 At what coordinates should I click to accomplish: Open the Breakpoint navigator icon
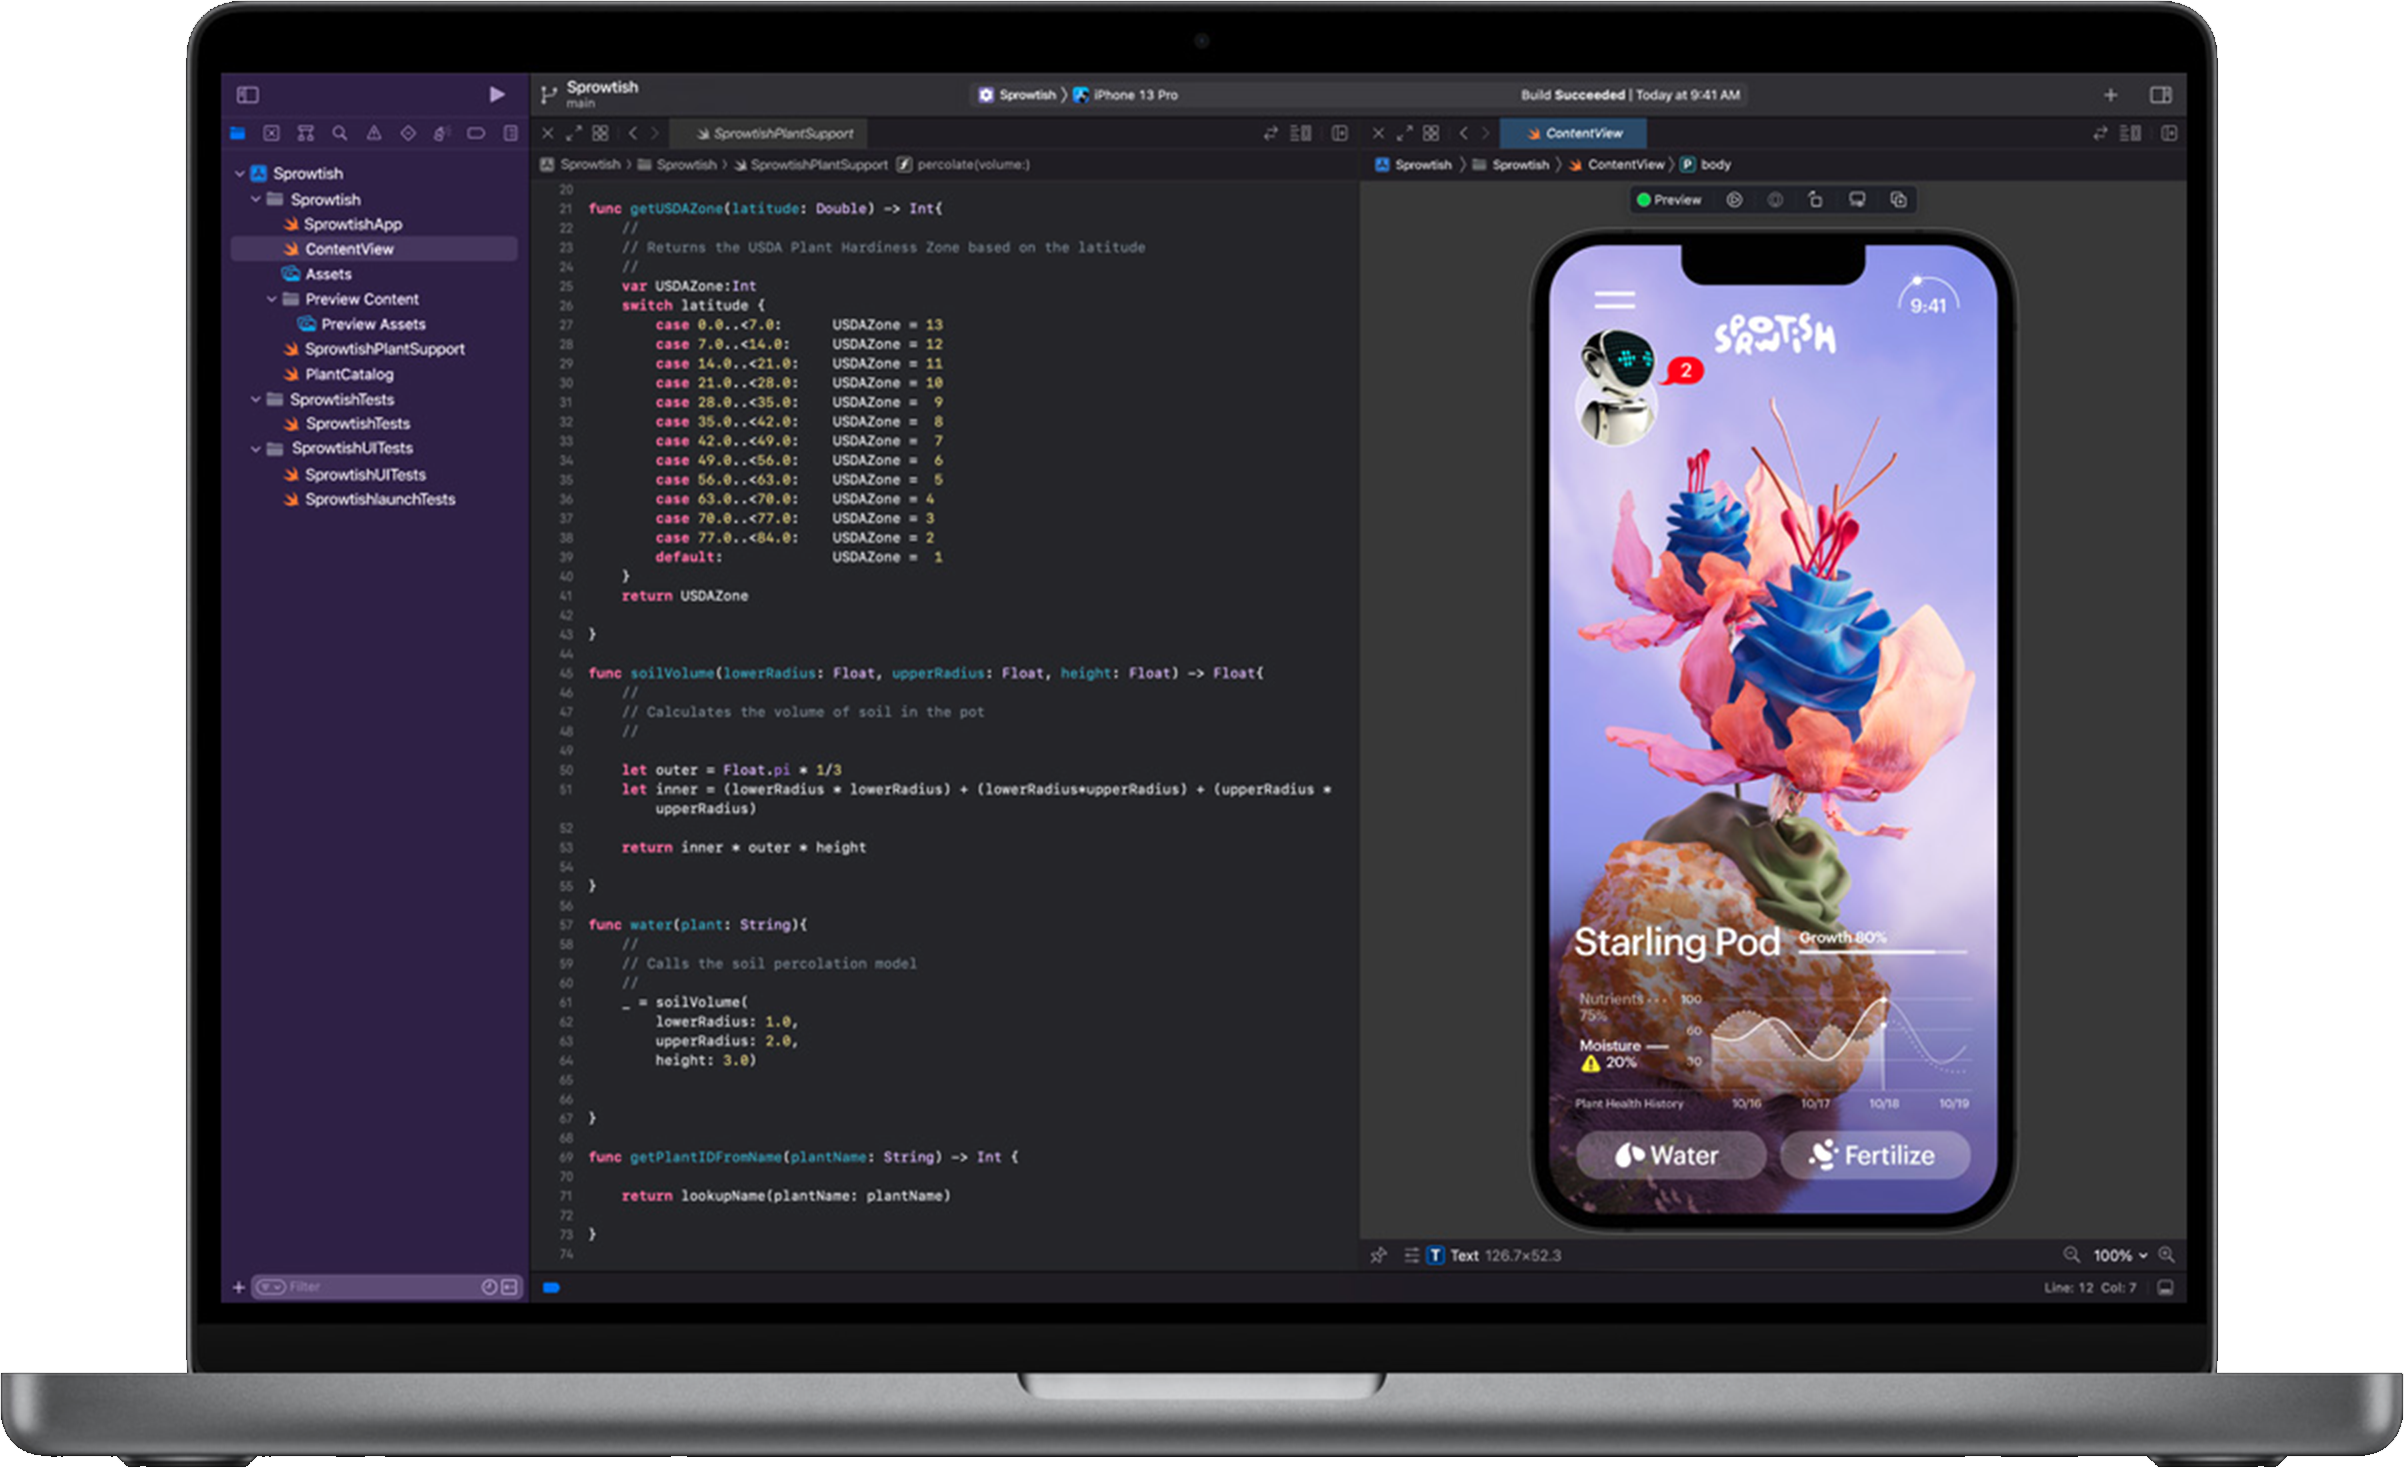point(476,133)
